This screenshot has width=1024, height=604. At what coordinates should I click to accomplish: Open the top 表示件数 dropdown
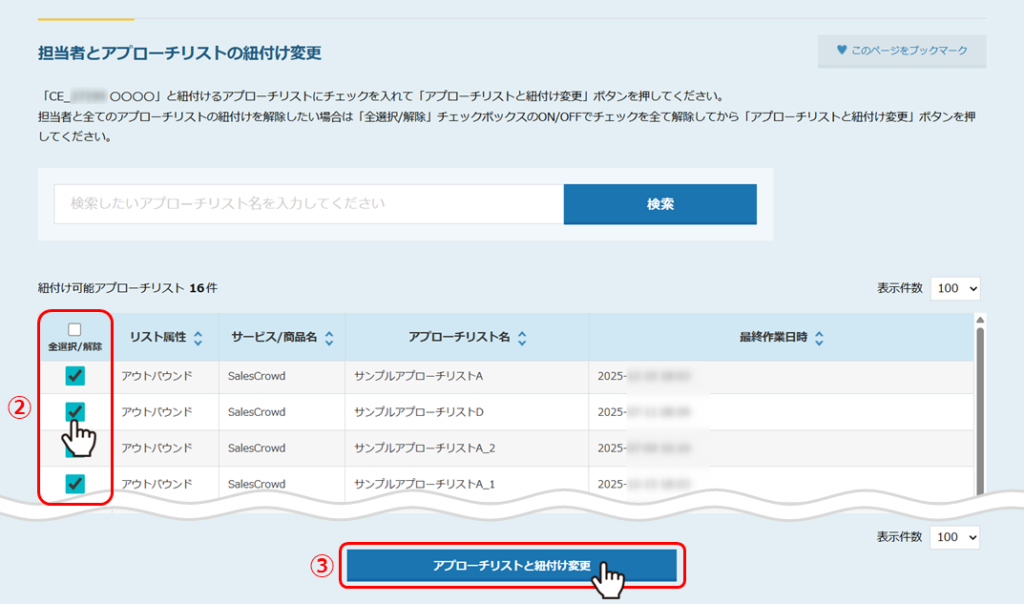tap(955, 288)
